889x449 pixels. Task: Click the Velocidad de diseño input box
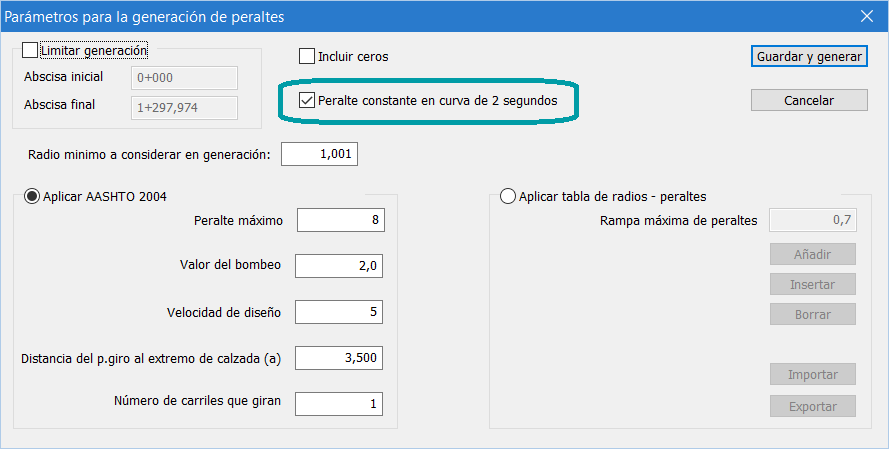coord(339,312)
